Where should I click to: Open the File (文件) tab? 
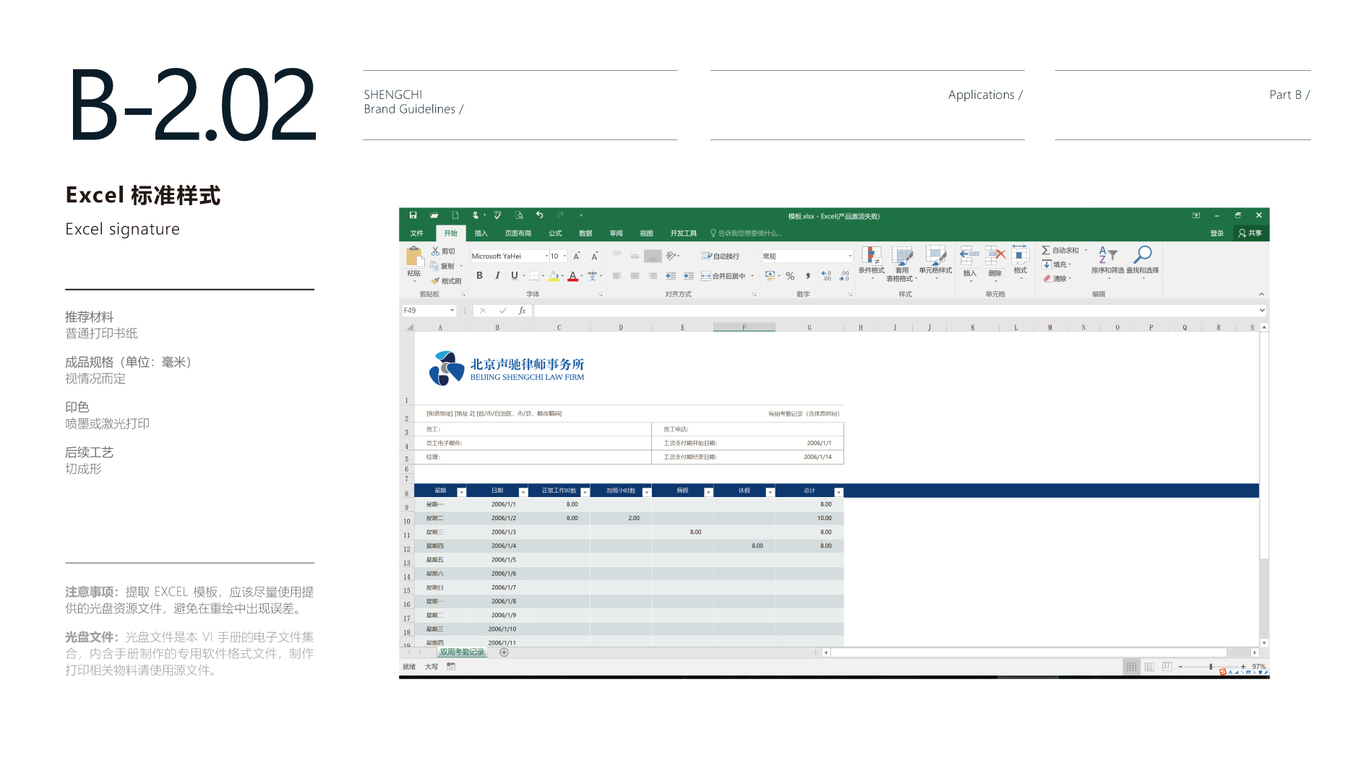pyautogui.click(x=417, y=233)
